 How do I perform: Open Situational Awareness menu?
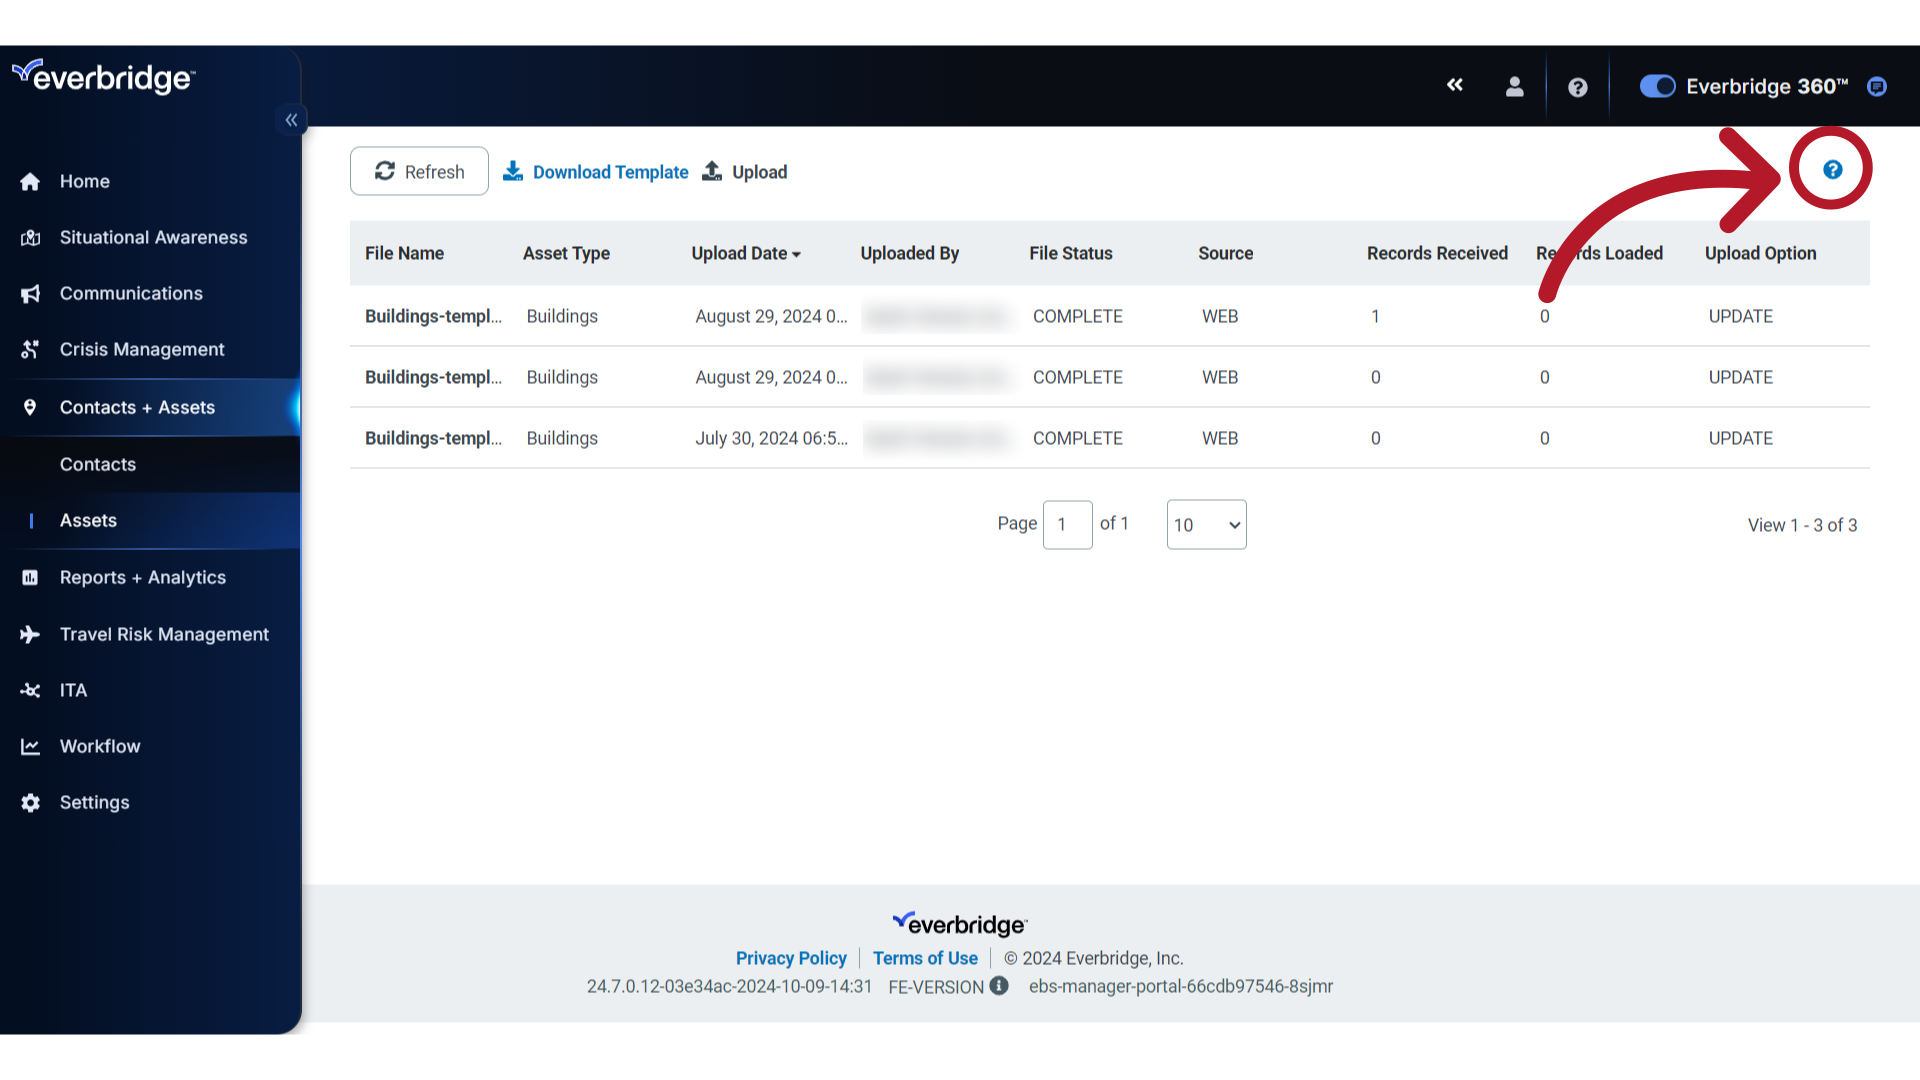[x=153, y=238]
